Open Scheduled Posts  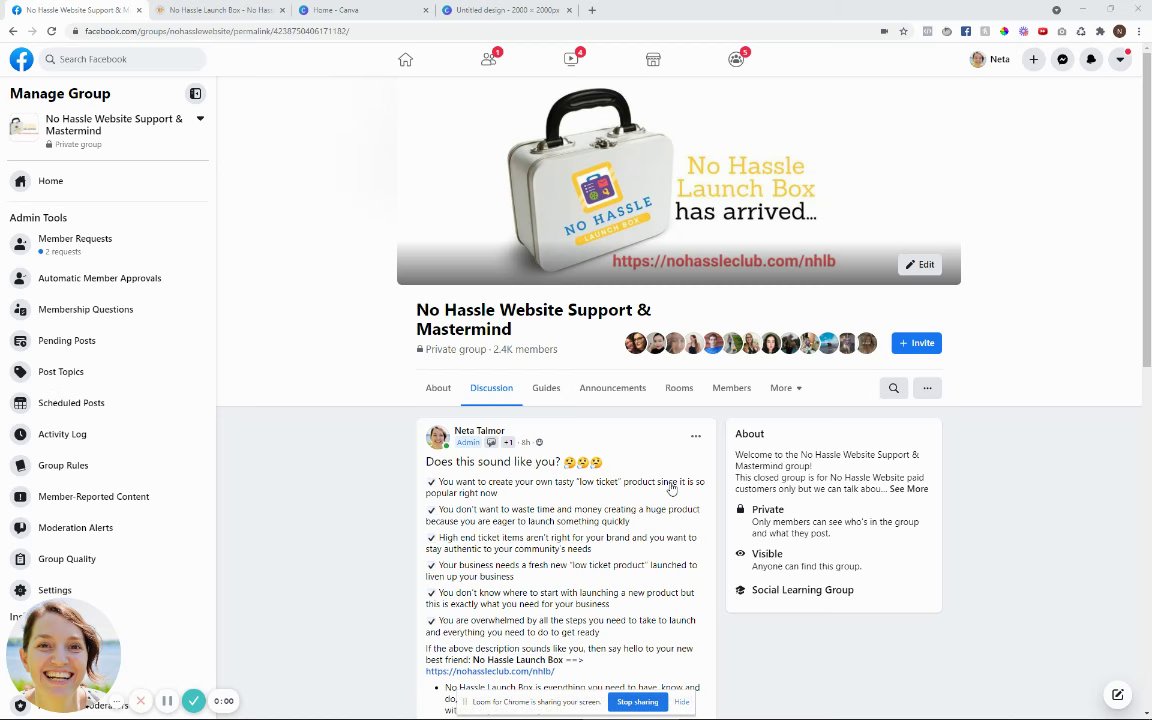[109, 403]
